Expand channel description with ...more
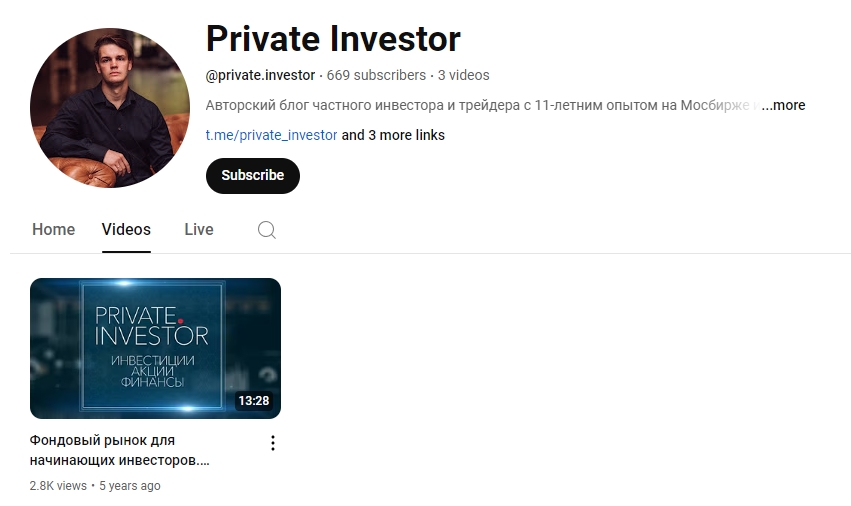 pyautogui.click(x=783, y=105)
